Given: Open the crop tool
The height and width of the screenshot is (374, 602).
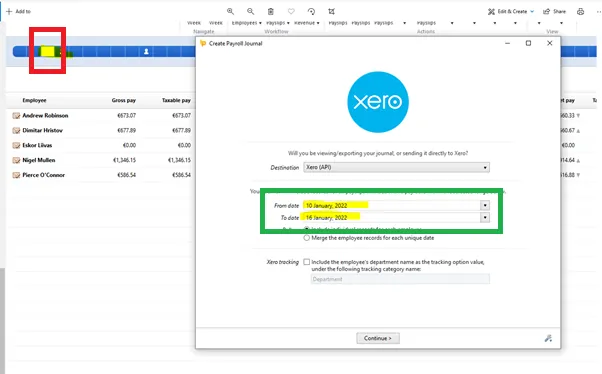Looking at the screenshot, I should click(332, 12).
